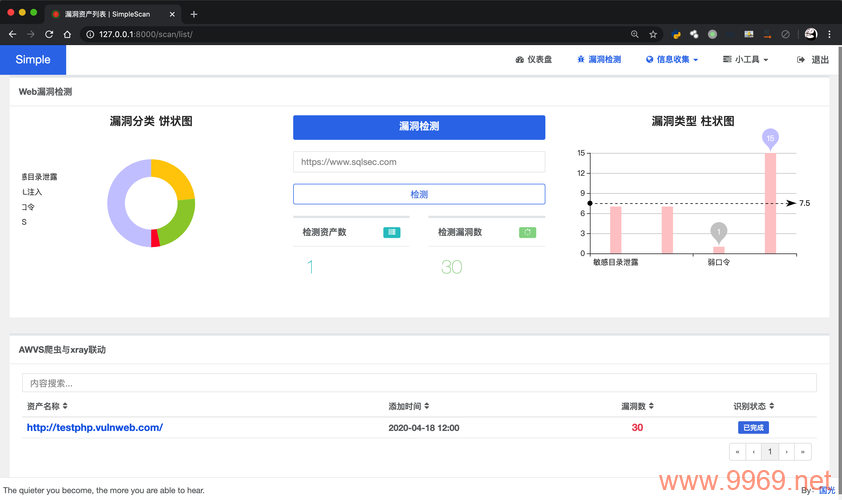Sort table by 识别状态 column
The image size is (842, 500).
pyautogui.click(x=754, y=407)
